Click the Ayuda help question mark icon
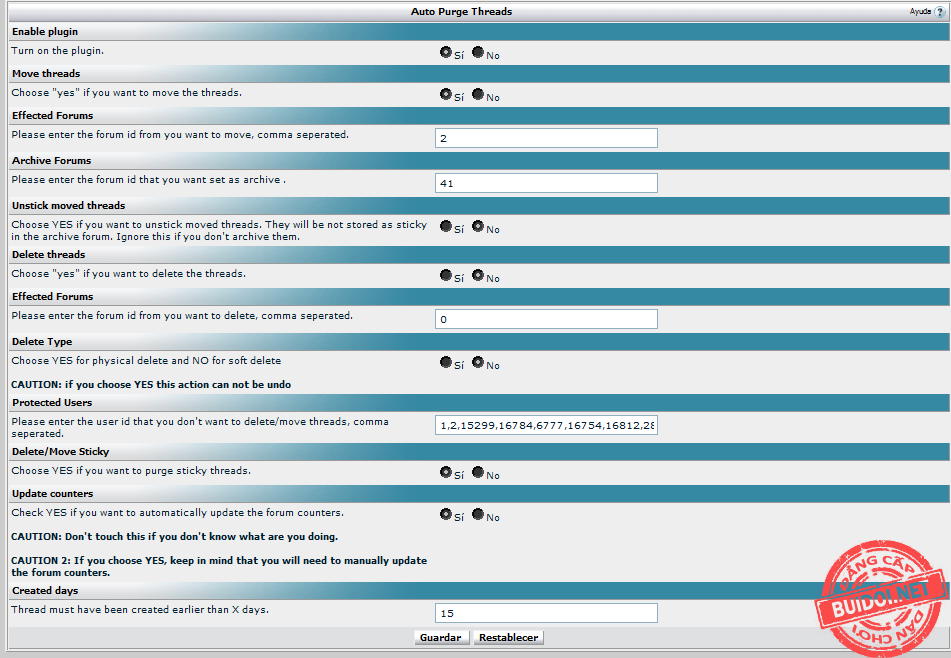 [x=939, y=12]
